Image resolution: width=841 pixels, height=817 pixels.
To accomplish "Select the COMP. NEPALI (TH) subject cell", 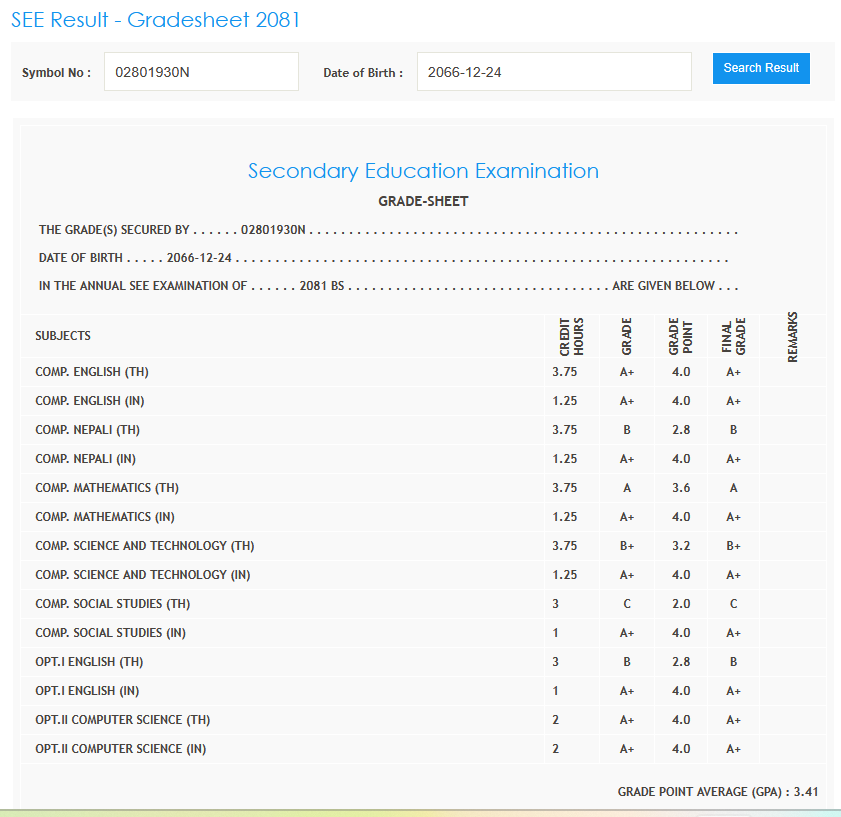I will (87, 430).
